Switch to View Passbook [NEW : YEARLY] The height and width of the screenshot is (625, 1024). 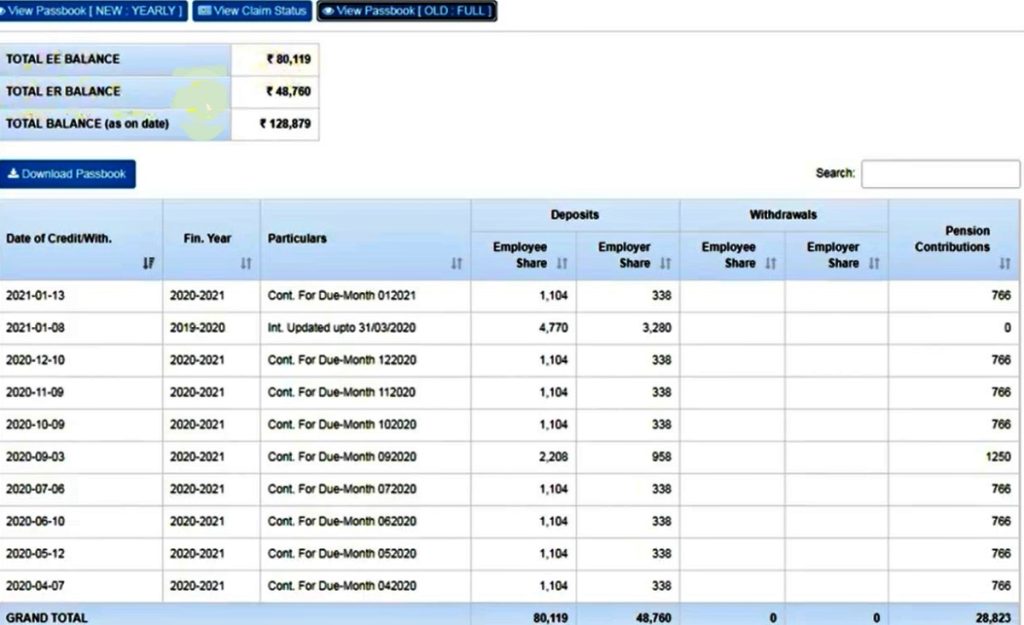click(95, 11)
